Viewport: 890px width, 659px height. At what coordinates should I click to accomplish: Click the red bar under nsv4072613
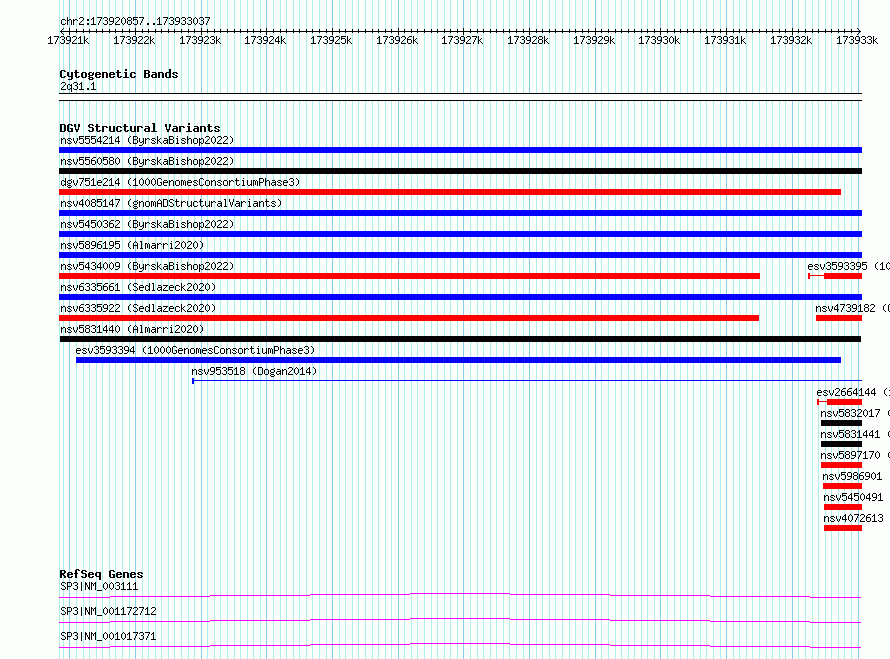click(x=843, y=528)
